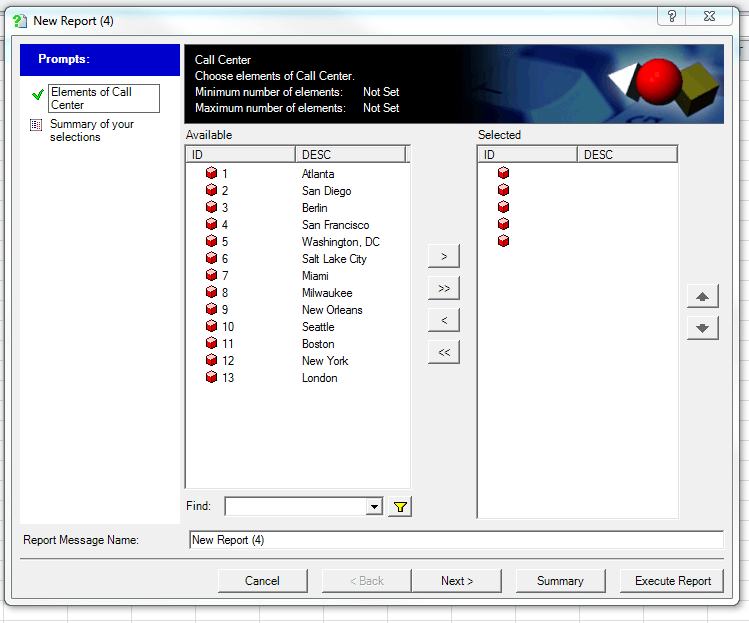Open Summary of your selections prompt
This screenshot has width=749, height=623.
click(x=91, y=131)
